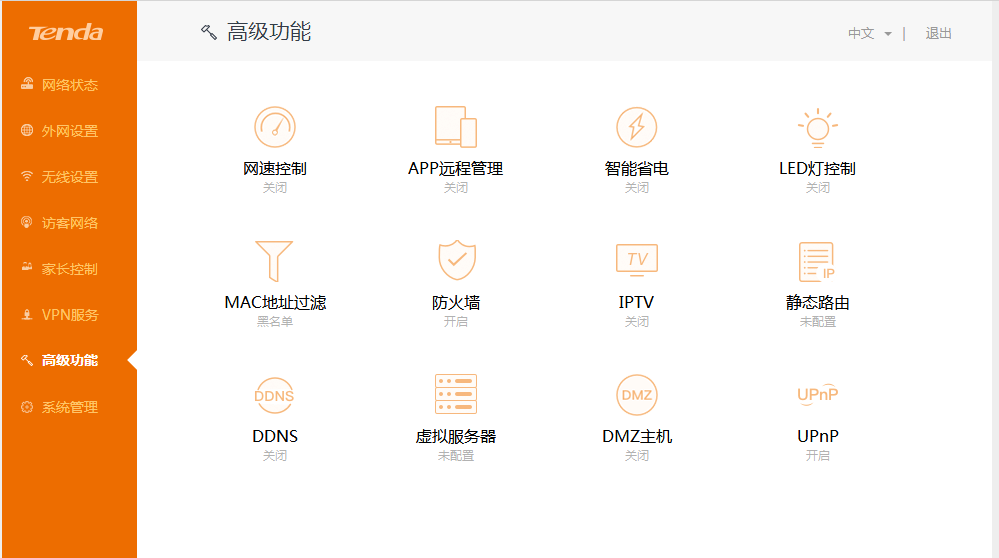The width and height of the screenshot is (999, 558).
Task: Click the 网速控制 label
Action: [x=275, y=169]
